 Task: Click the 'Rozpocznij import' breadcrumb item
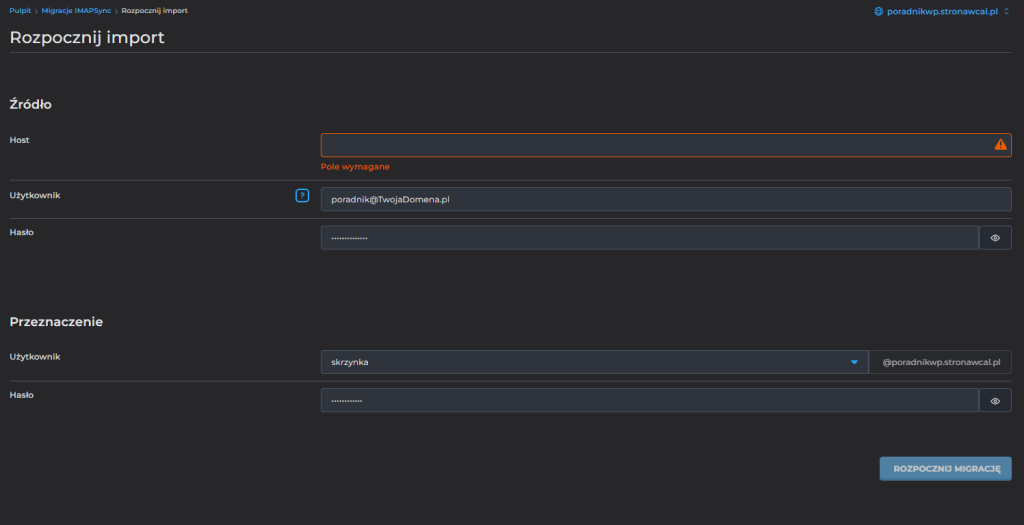coord(154,10)
